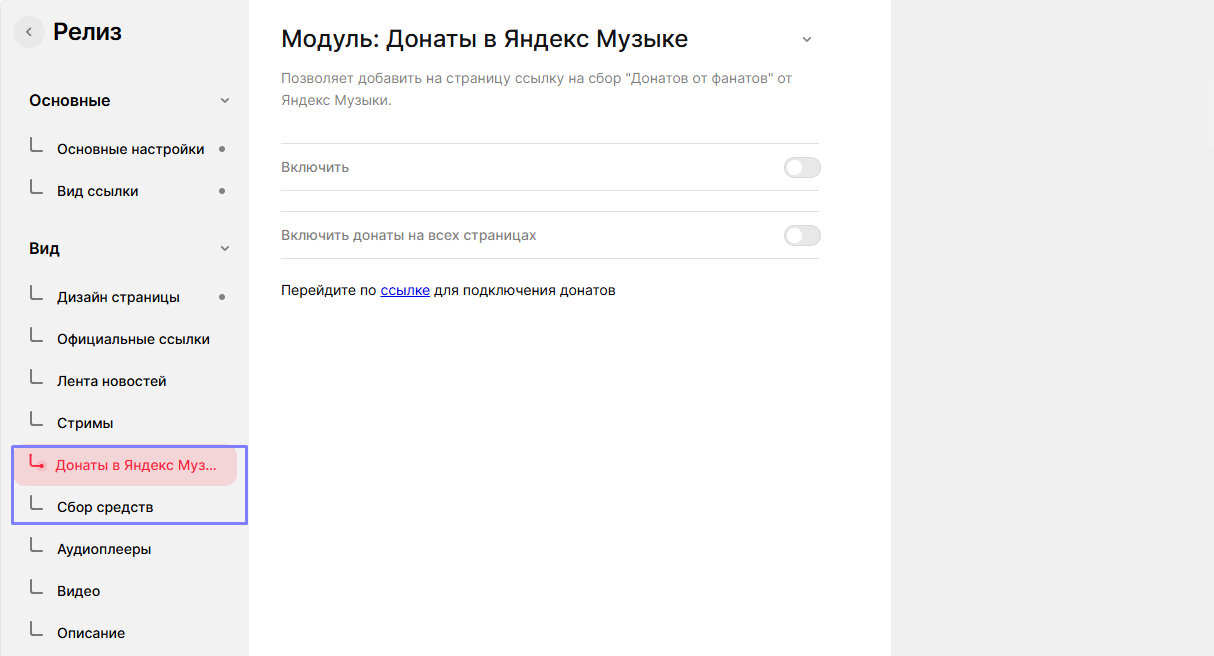Collapse the Основные section chevron
This screenshot has height=656, width=1214.
225,101
